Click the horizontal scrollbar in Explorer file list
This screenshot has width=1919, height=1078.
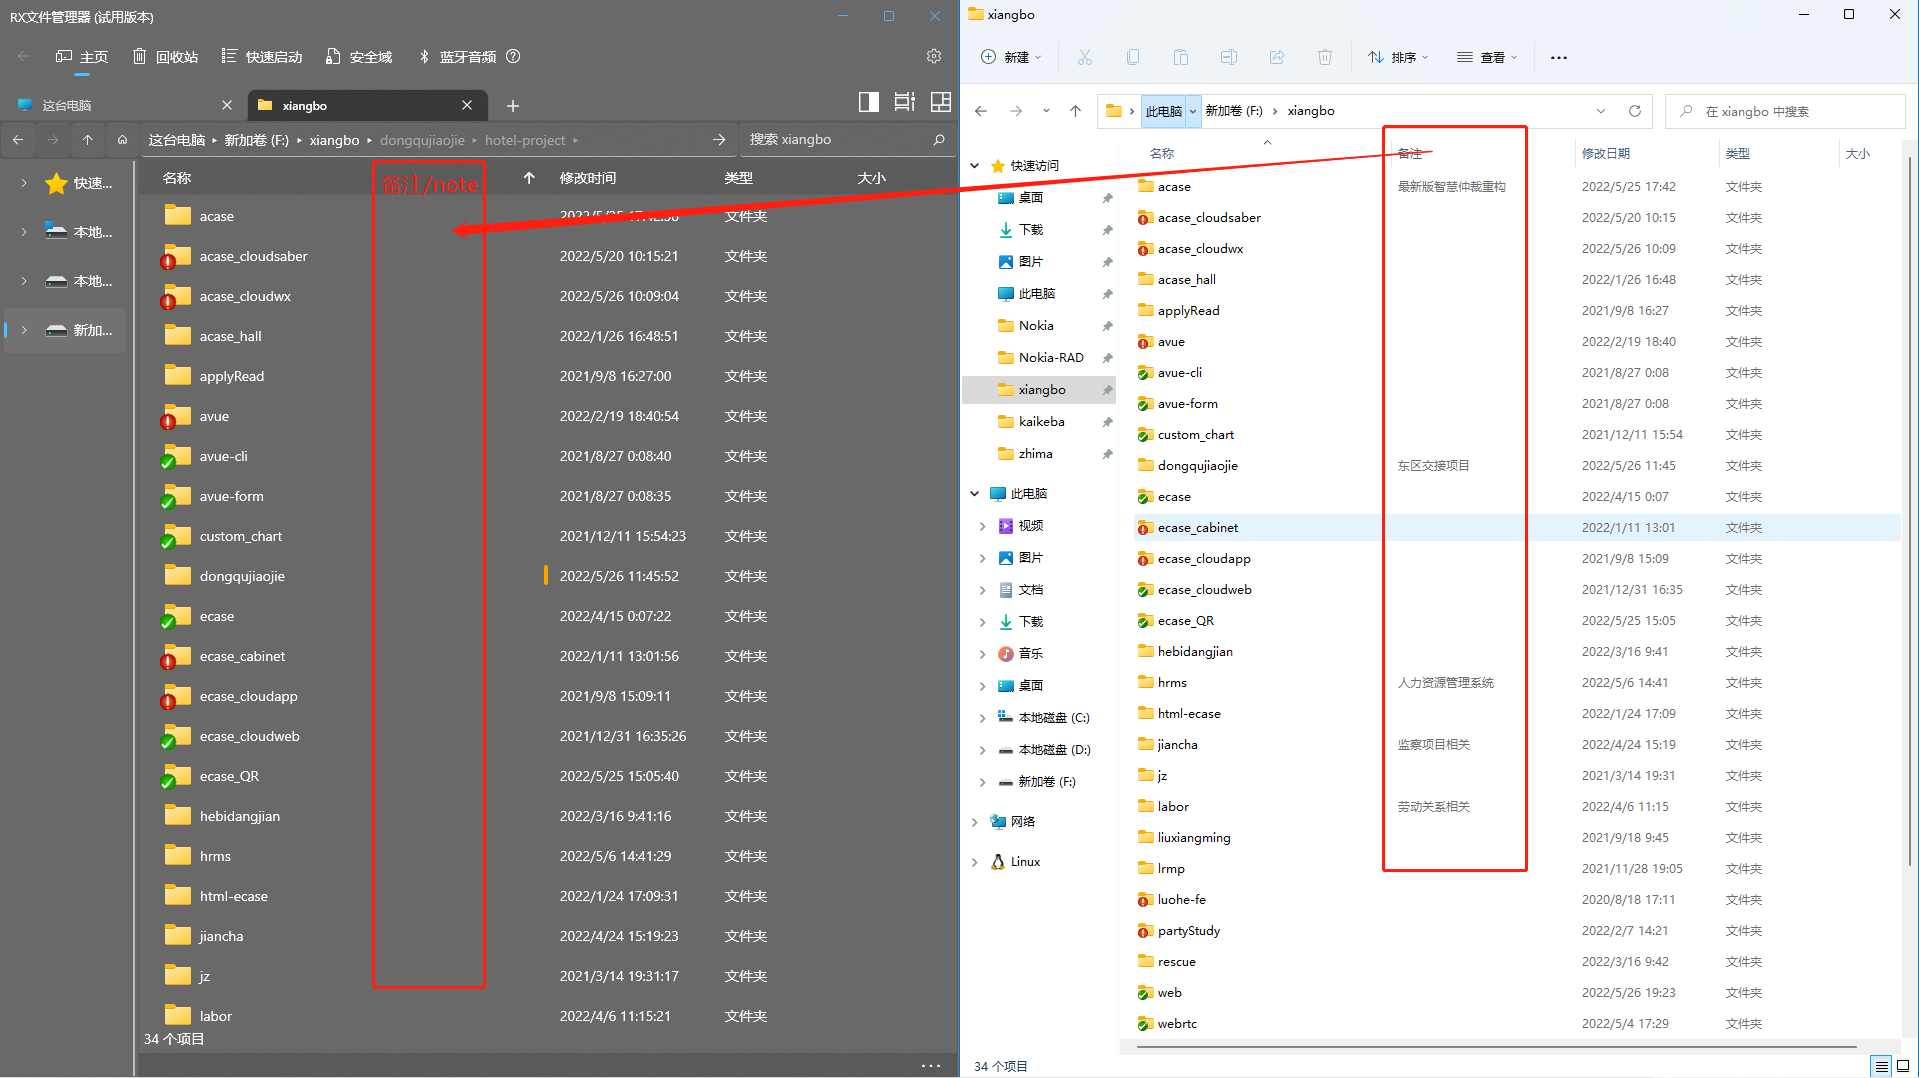pos(1497,1047)
